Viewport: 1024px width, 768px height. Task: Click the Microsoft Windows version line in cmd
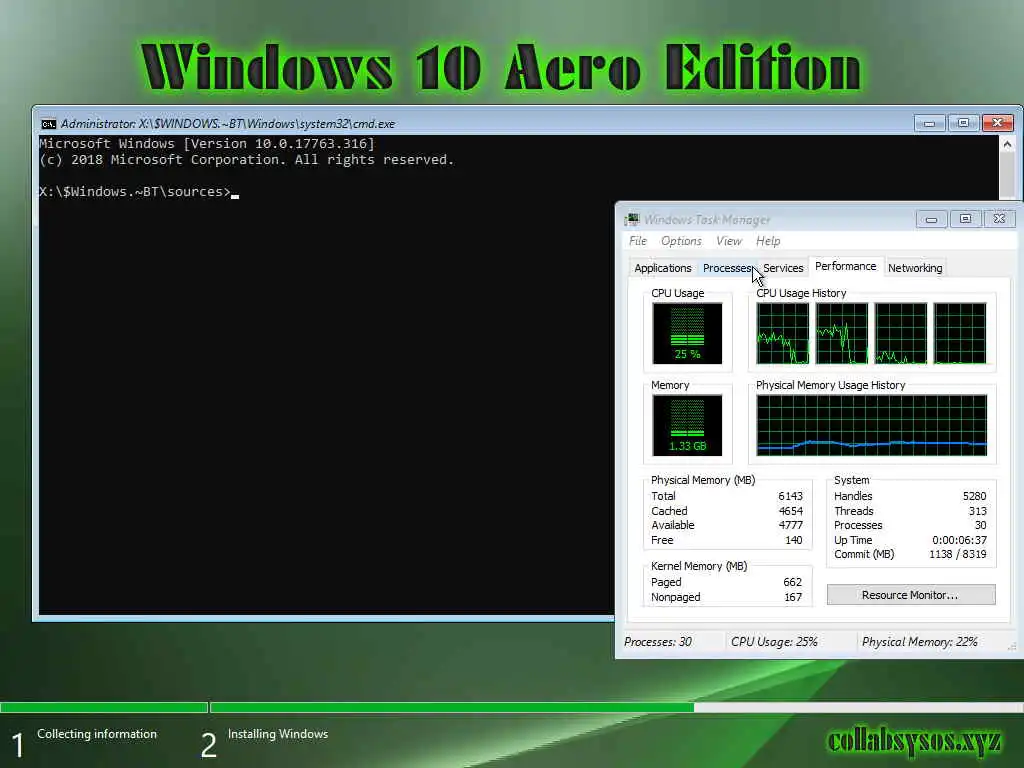(x=206, y=144)
